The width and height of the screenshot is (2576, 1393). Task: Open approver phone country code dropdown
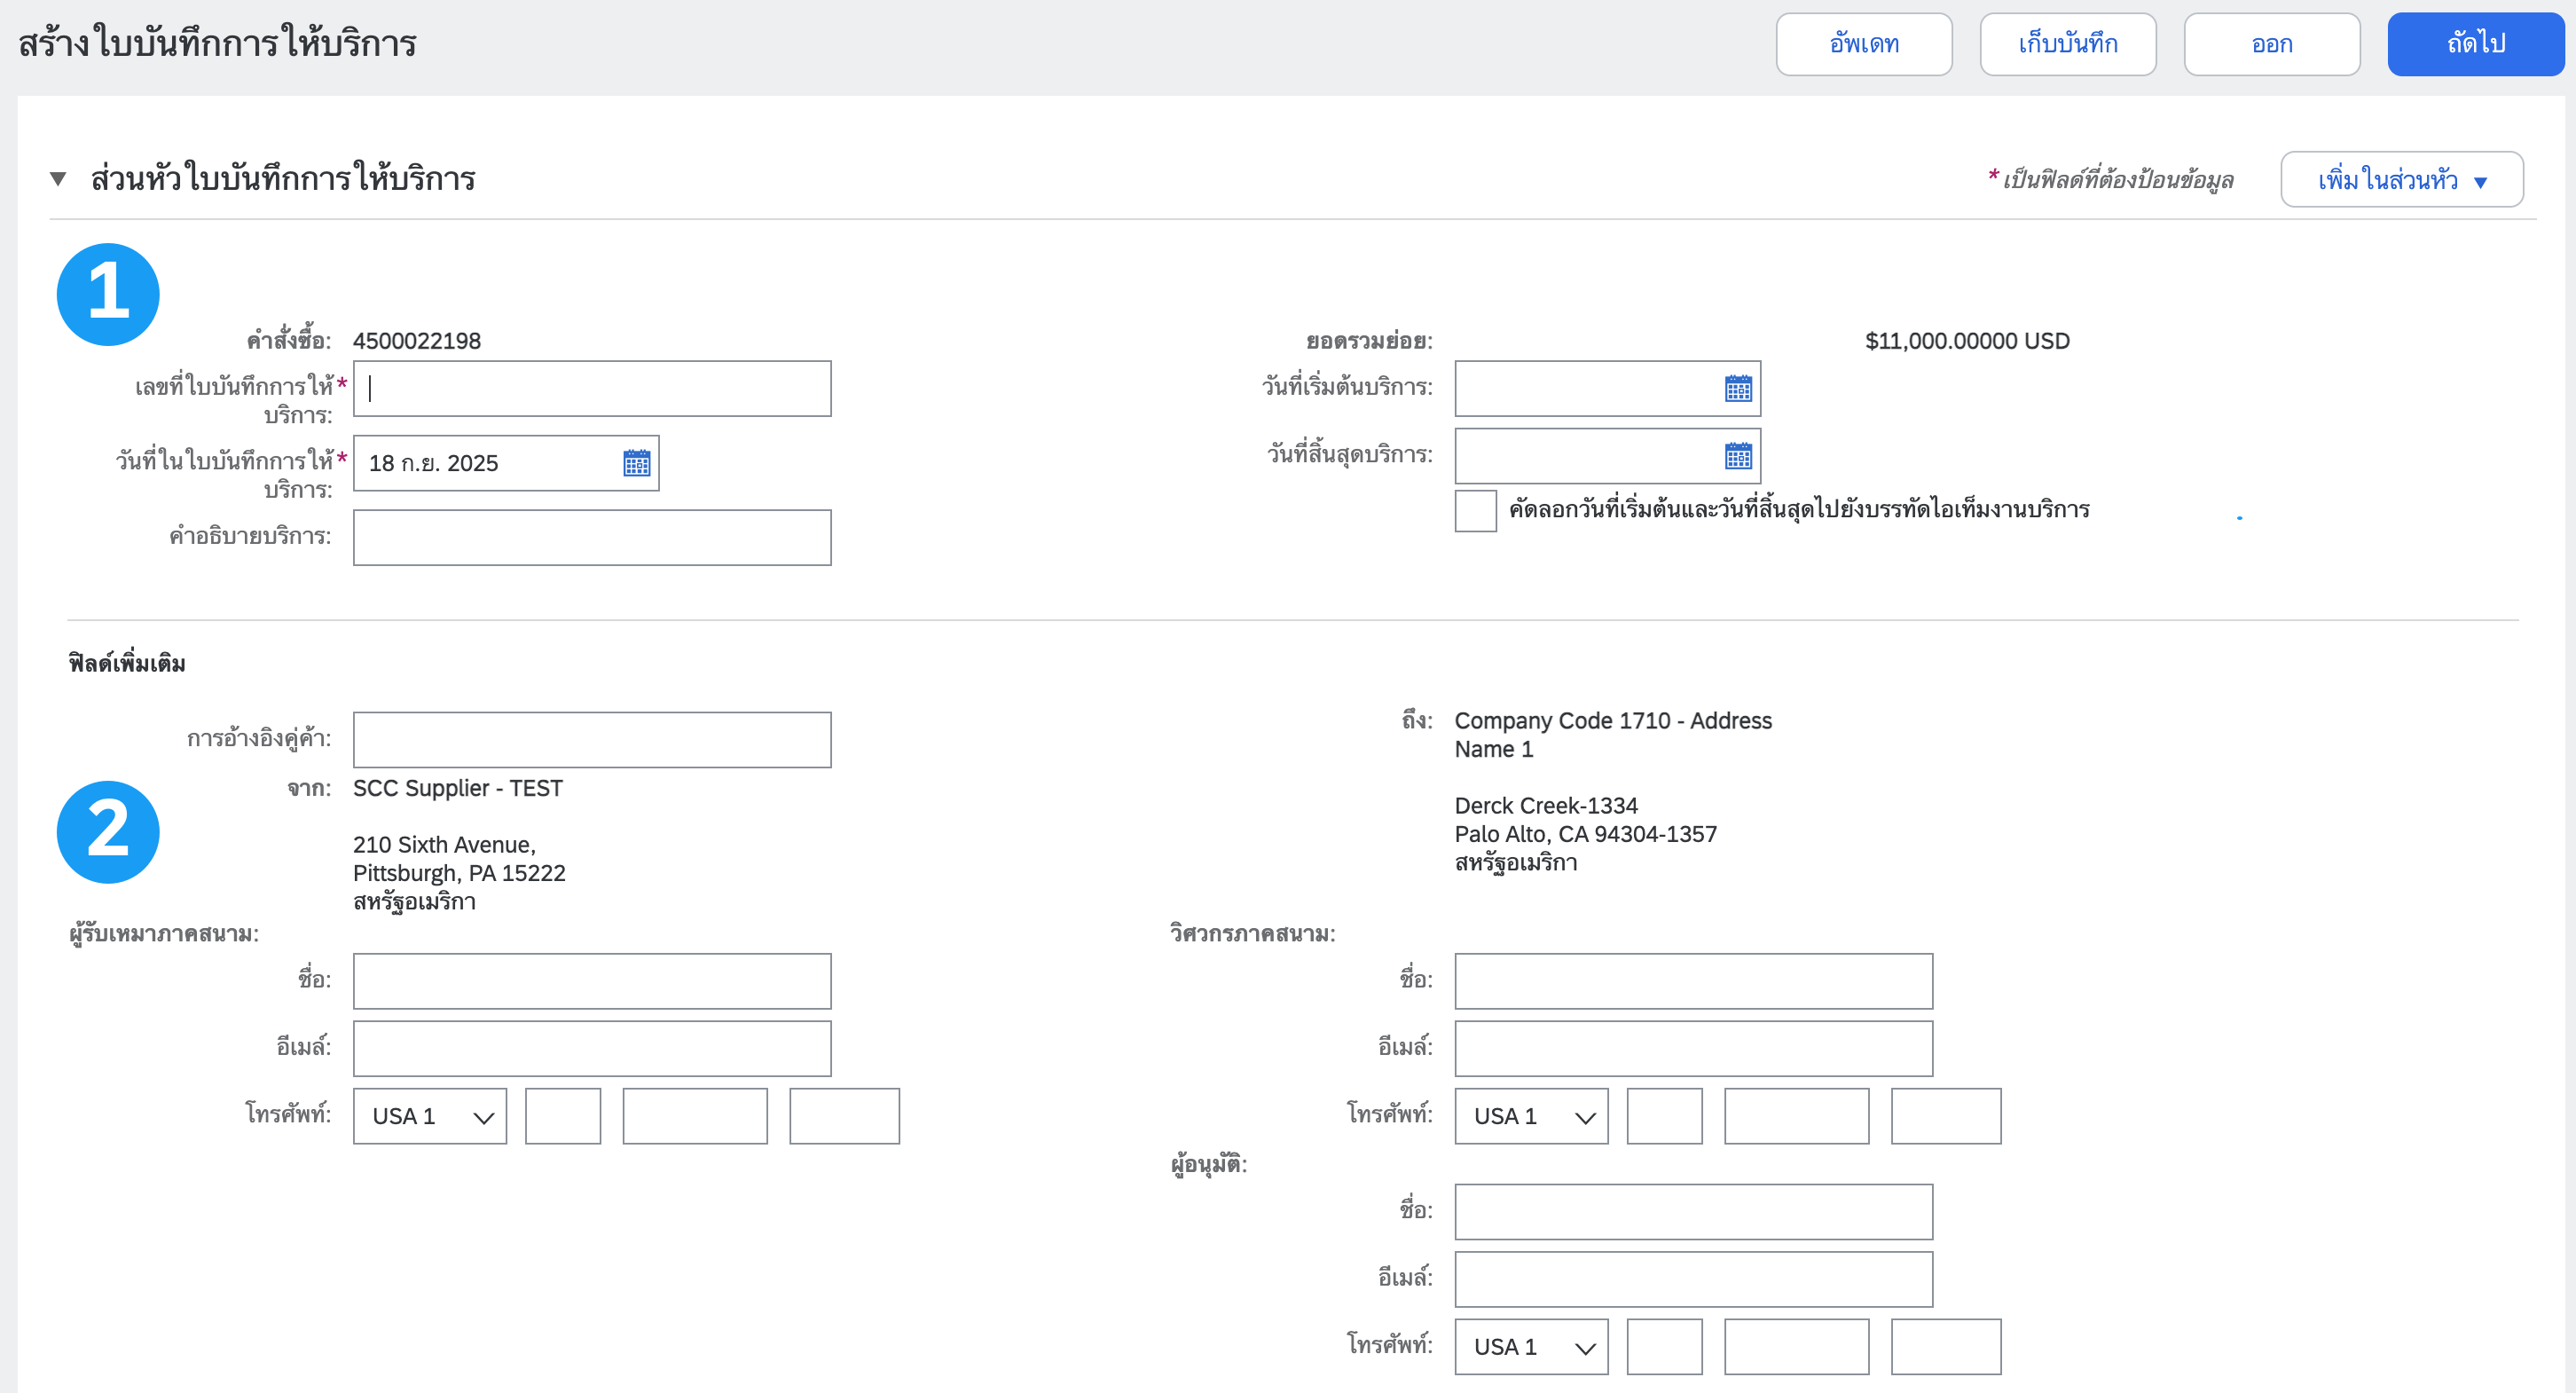(1531, 1347)
